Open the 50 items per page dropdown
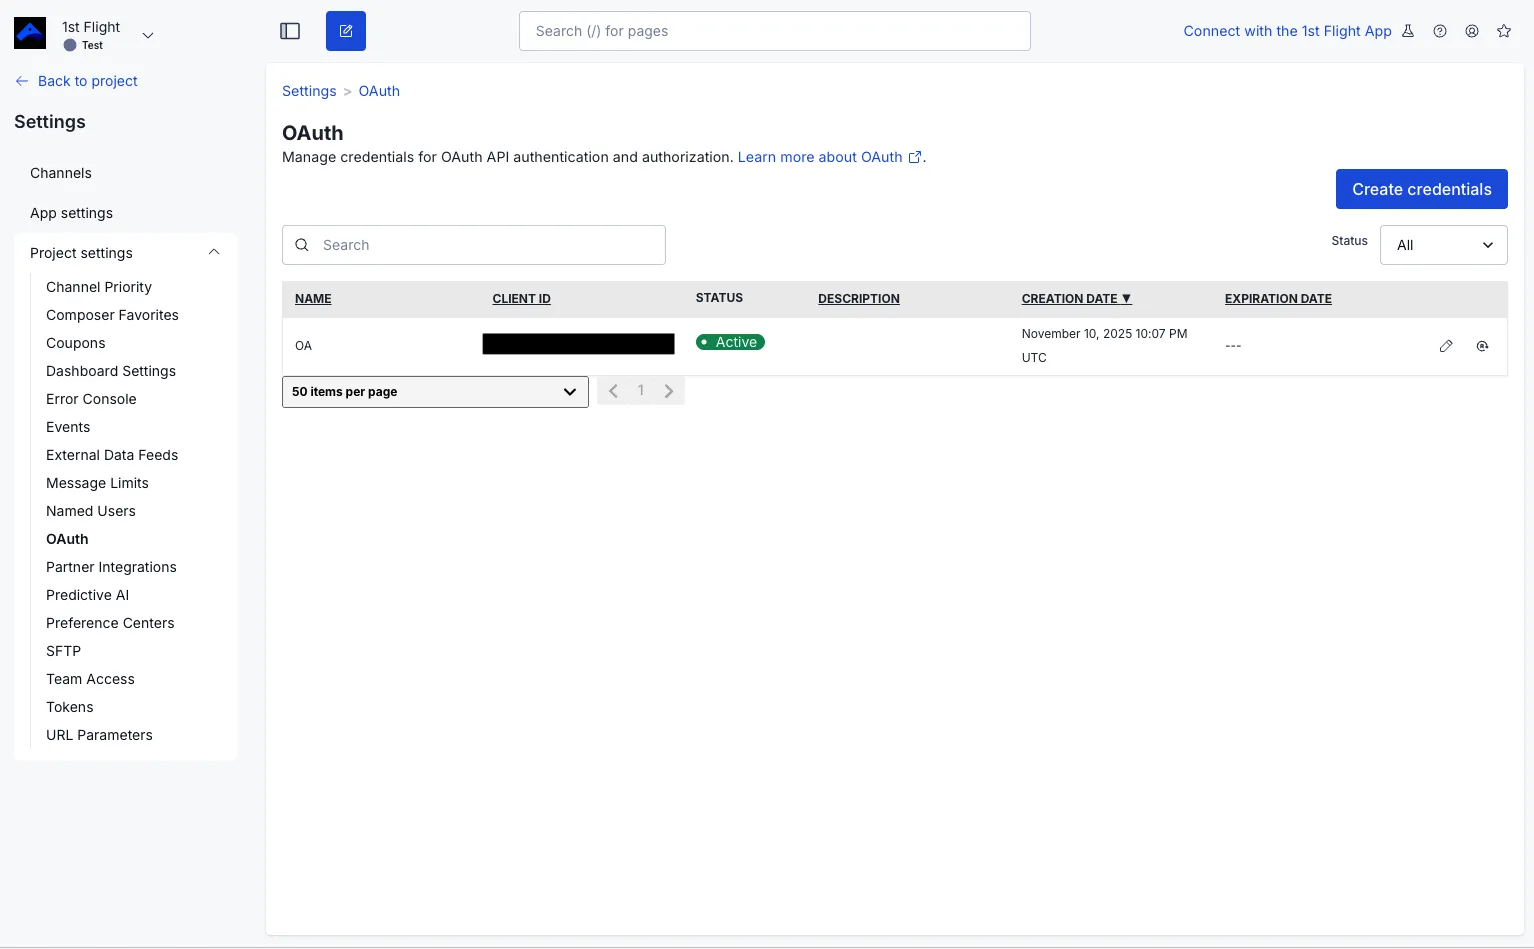This screenshot has height=949, width=1534. [435, 391]
